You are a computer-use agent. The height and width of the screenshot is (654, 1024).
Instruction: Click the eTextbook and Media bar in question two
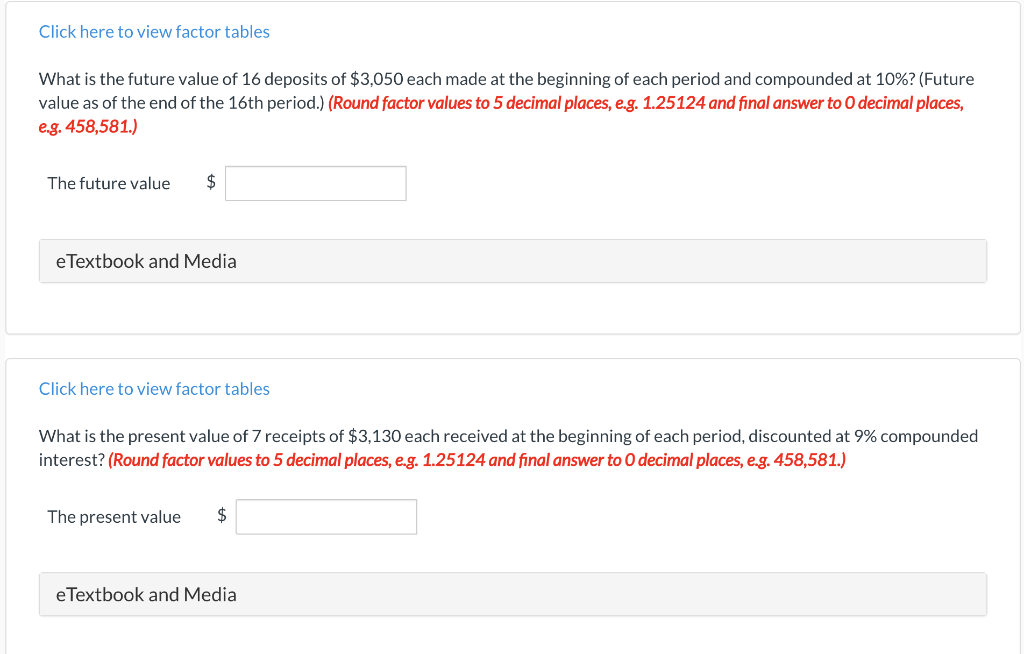(512, 594)
